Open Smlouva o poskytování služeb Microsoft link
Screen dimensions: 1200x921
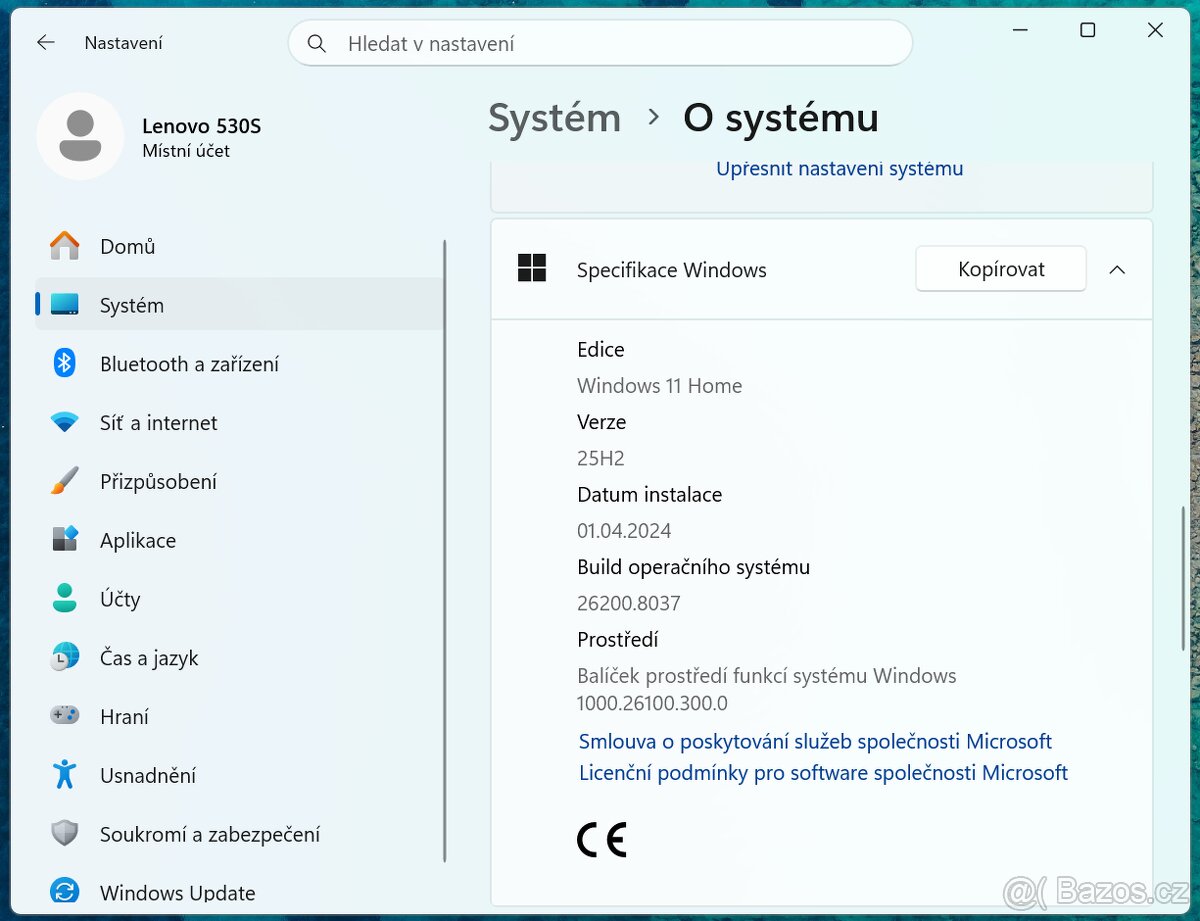815,741
